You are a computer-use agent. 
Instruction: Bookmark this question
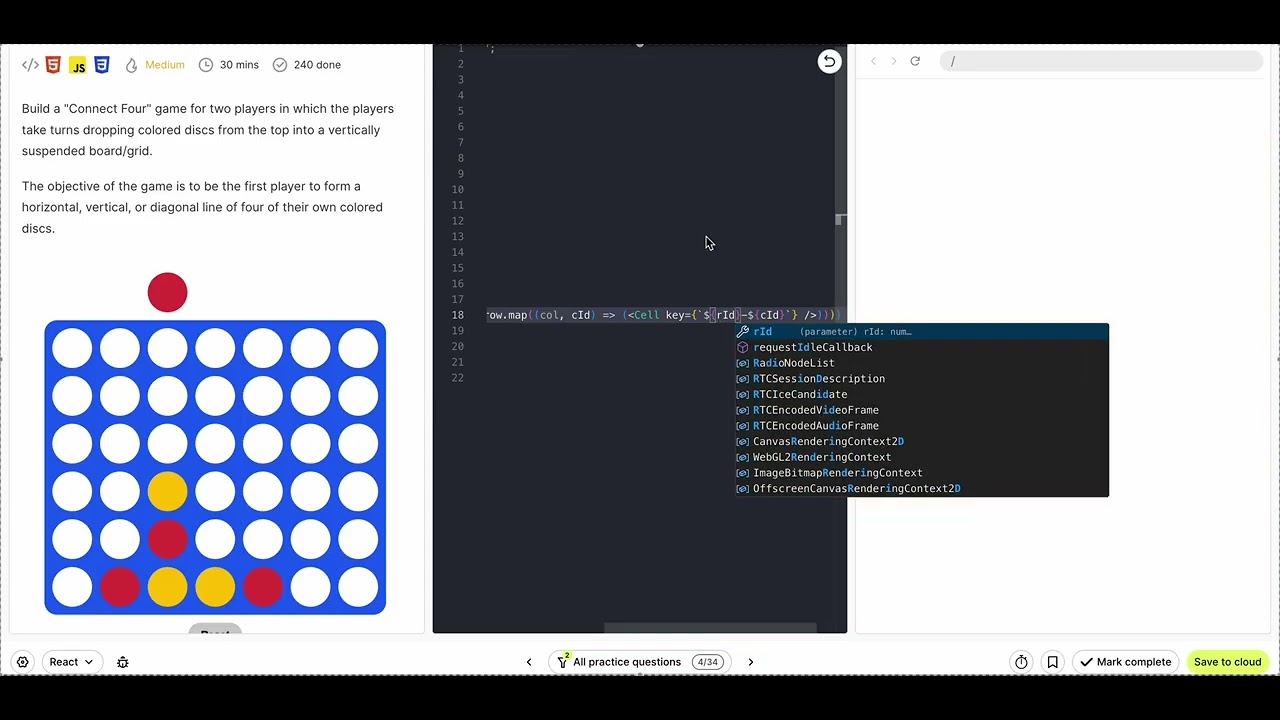(1052, 662)
